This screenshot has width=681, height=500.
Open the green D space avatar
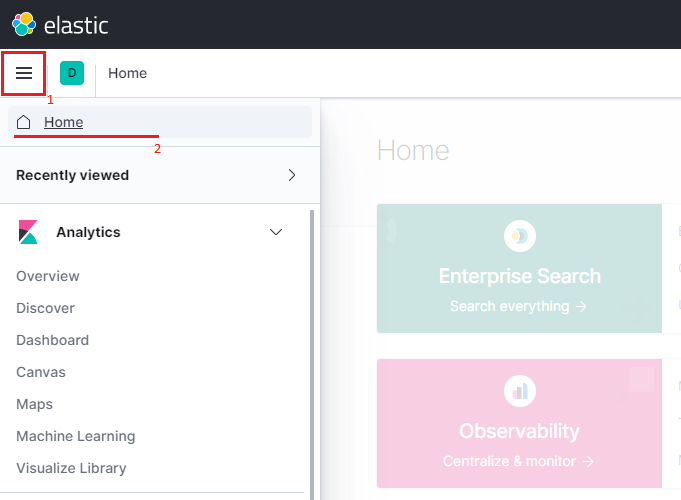tap(72, 73)
